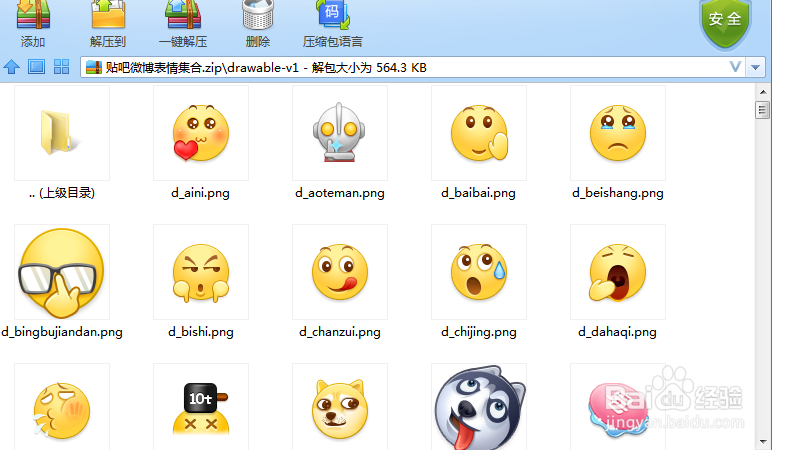This screenshot has height=450, width=788.
Task: Select the pink soap emoji thumbnail
Action: (x=618, y=407)
